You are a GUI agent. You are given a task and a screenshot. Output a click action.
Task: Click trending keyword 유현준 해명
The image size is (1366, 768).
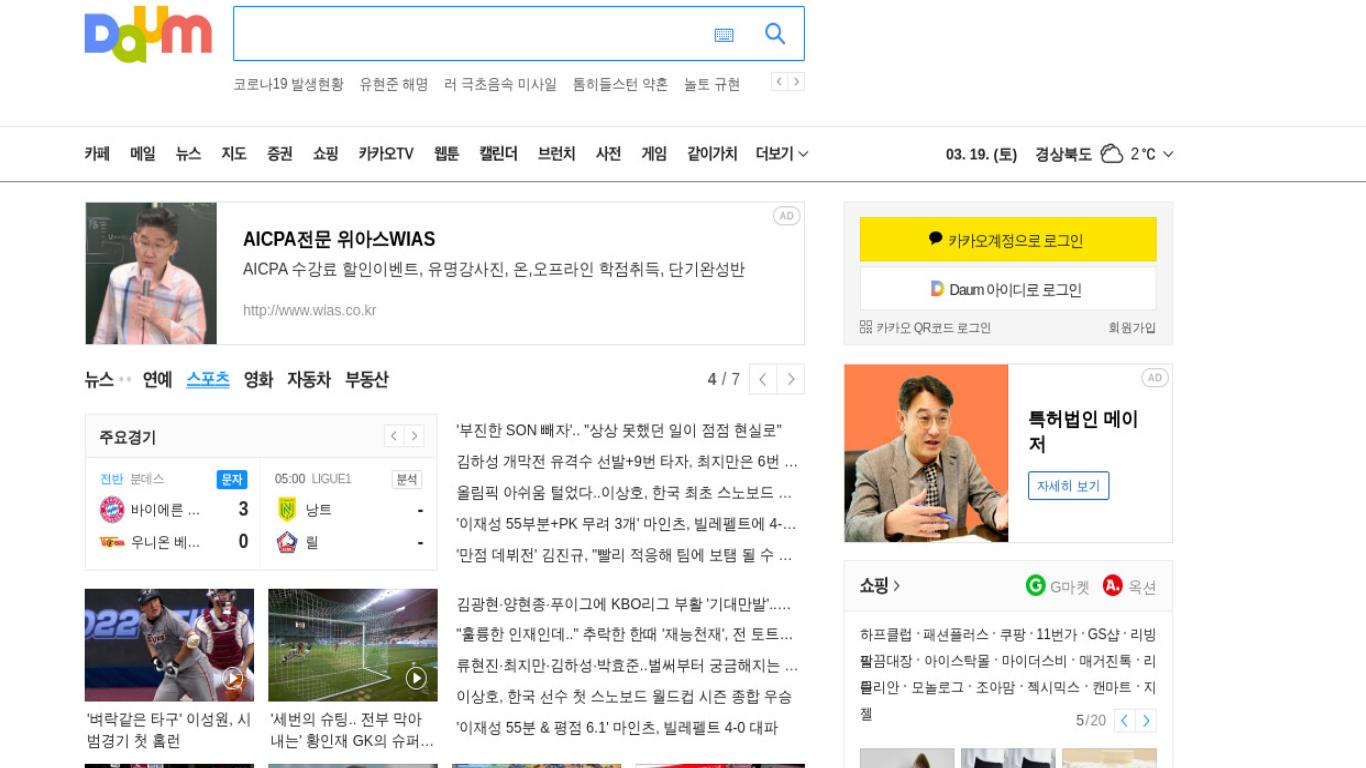point(394,84)
